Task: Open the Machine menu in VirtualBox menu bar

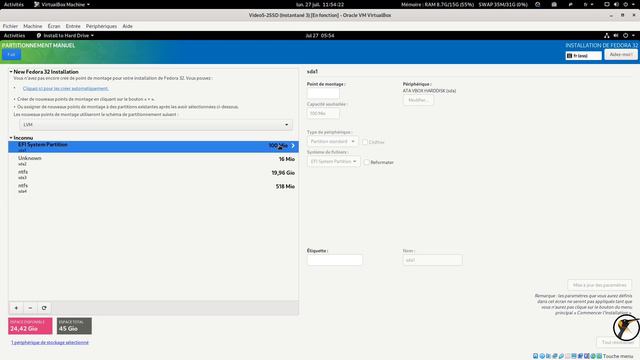Action: pyautogui.click(x=33, y=26)
